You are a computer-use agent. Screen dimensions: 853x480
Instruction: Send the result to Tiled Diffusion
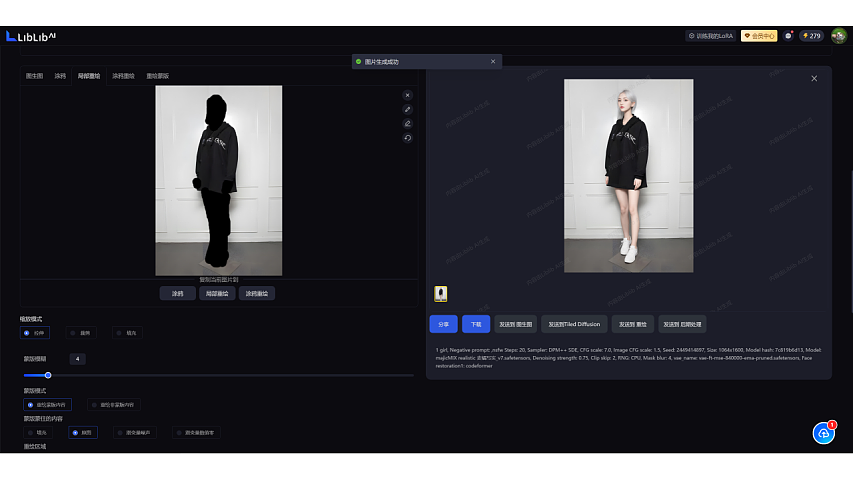pos(574,324)
